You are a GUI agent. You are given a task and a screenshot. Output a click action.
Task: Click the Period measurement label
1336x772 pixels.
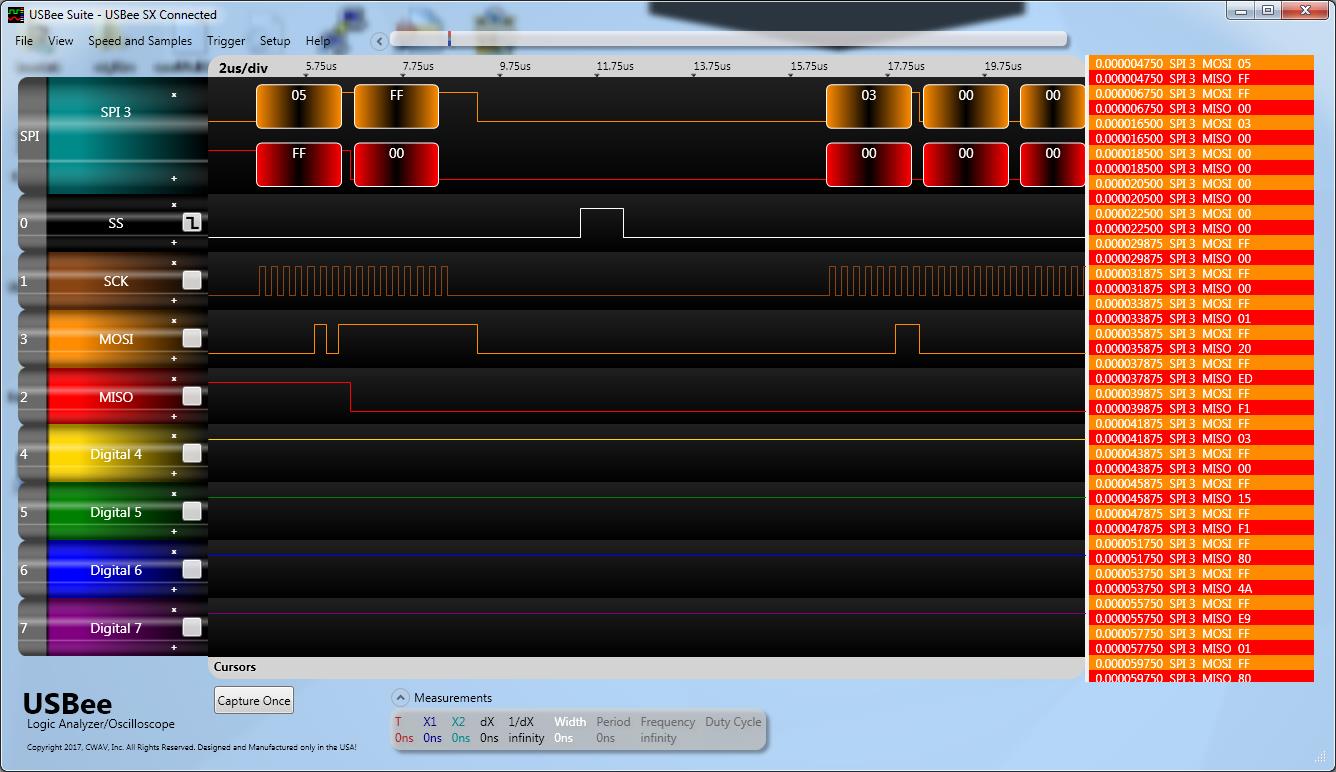point(613,722)
